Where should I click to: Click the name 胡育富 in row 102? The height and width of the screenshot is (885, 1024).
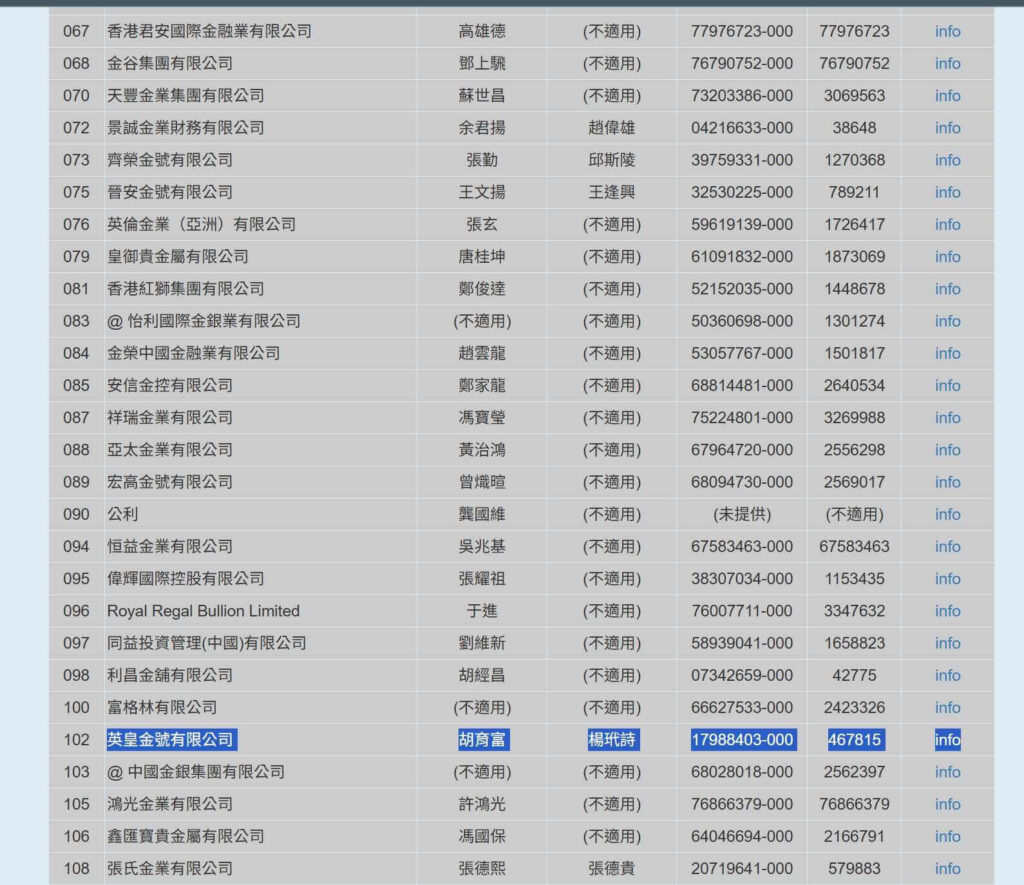(x=482, y=740)
